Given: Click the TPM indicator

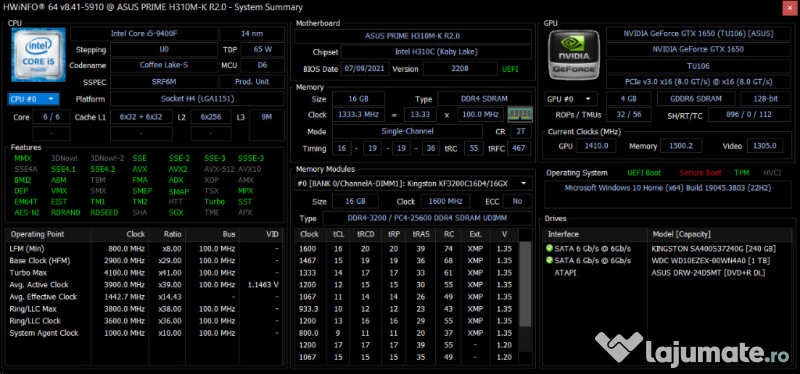Looking at the screenshot, I should click(x=741, y=173).
